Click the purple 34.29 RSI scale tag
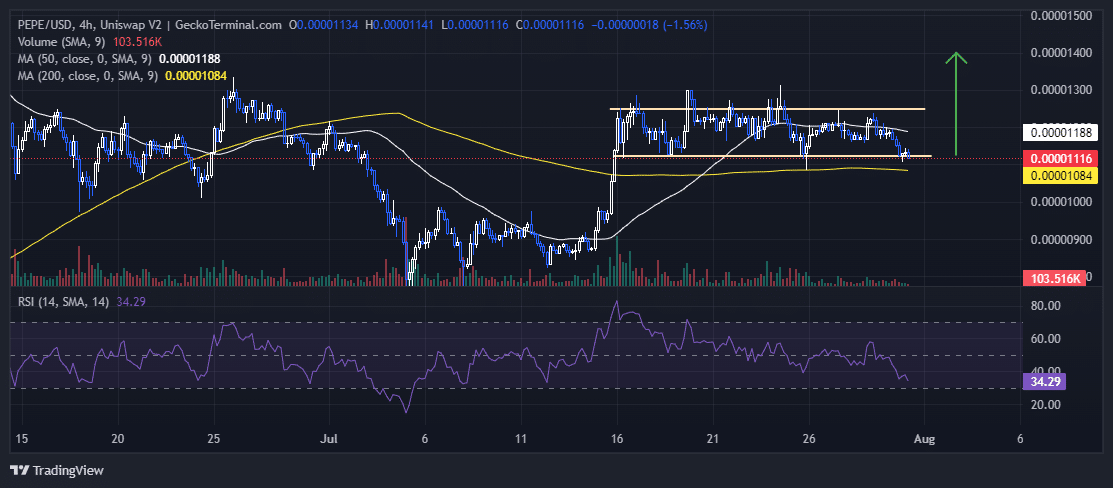 (x=1043, y=381)
